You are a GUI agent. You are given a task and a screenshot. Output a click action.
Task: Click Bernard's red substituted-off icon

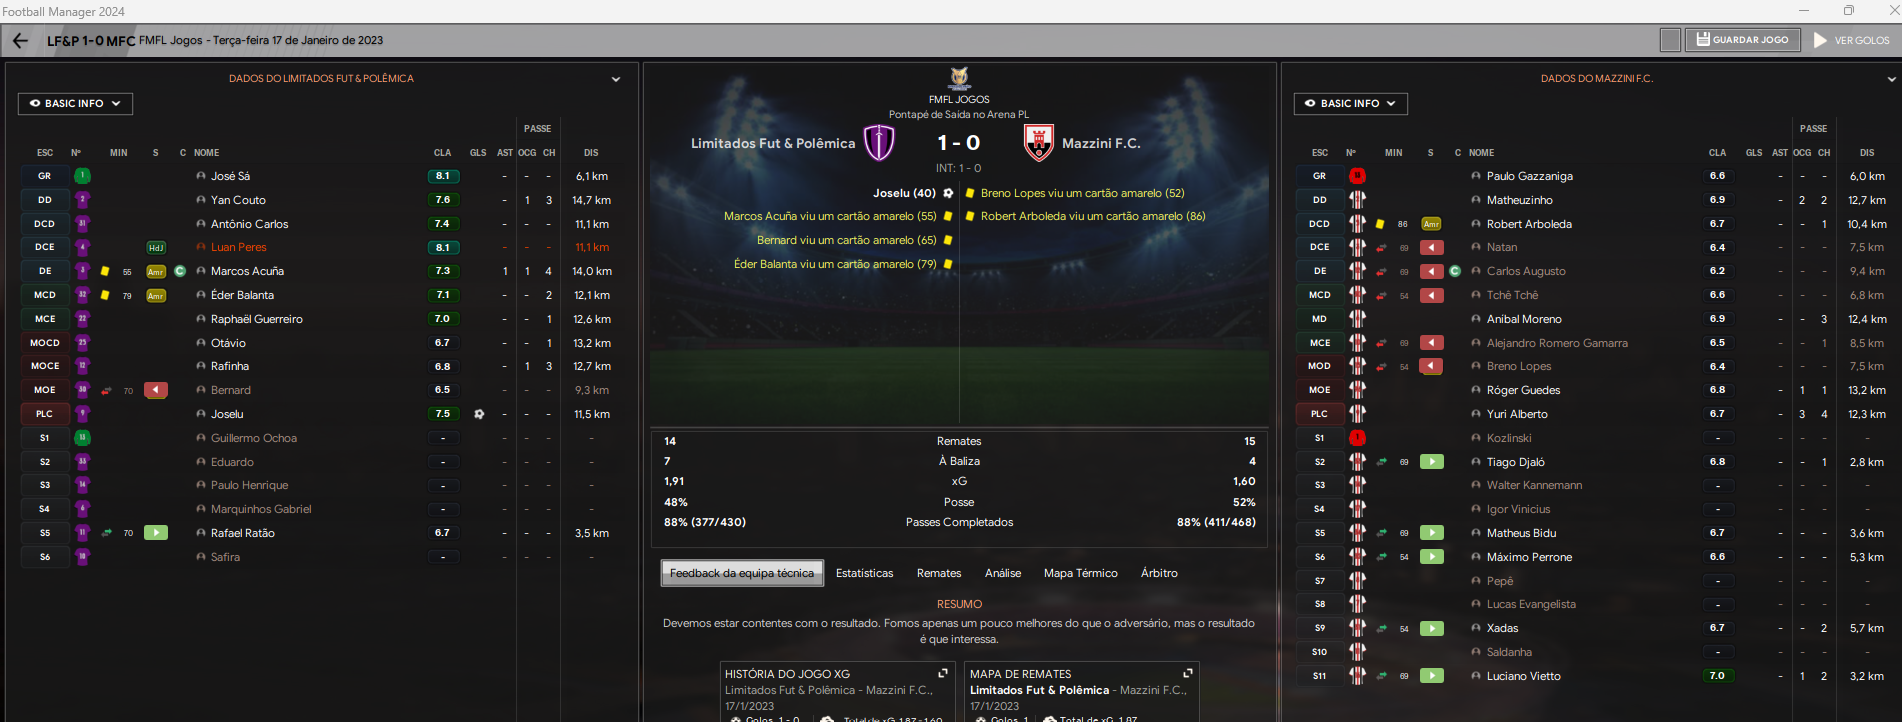click(x=156, y=390)
